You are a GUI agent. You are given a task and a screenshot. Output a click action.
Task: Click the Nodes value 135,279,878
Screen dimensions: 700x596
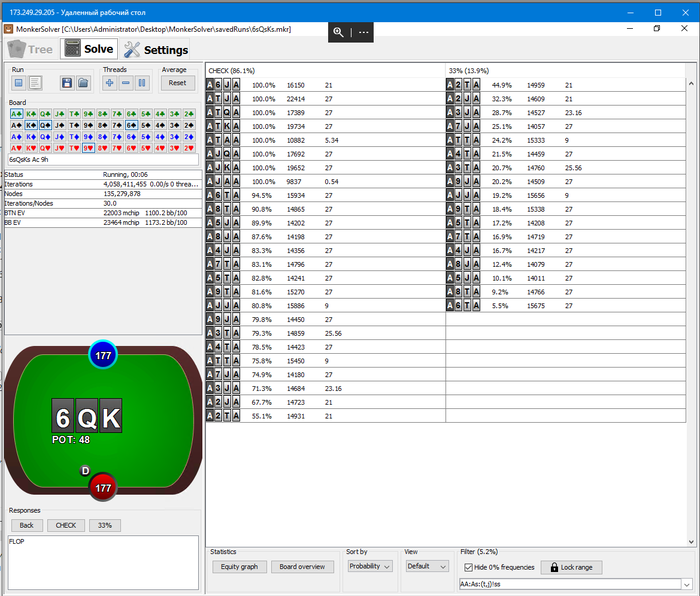122,194
